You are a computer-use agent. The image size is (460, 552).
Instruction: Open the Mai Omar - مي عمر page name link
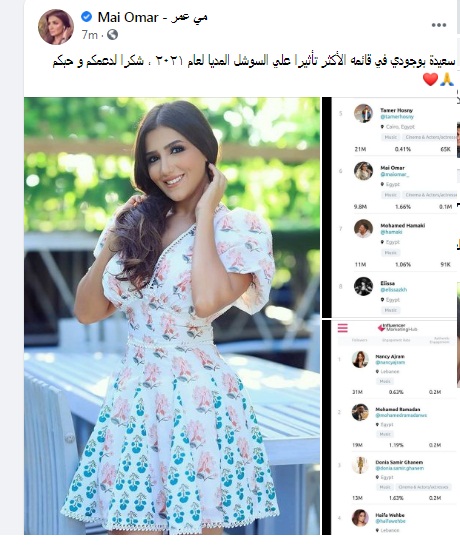point(152,17)
